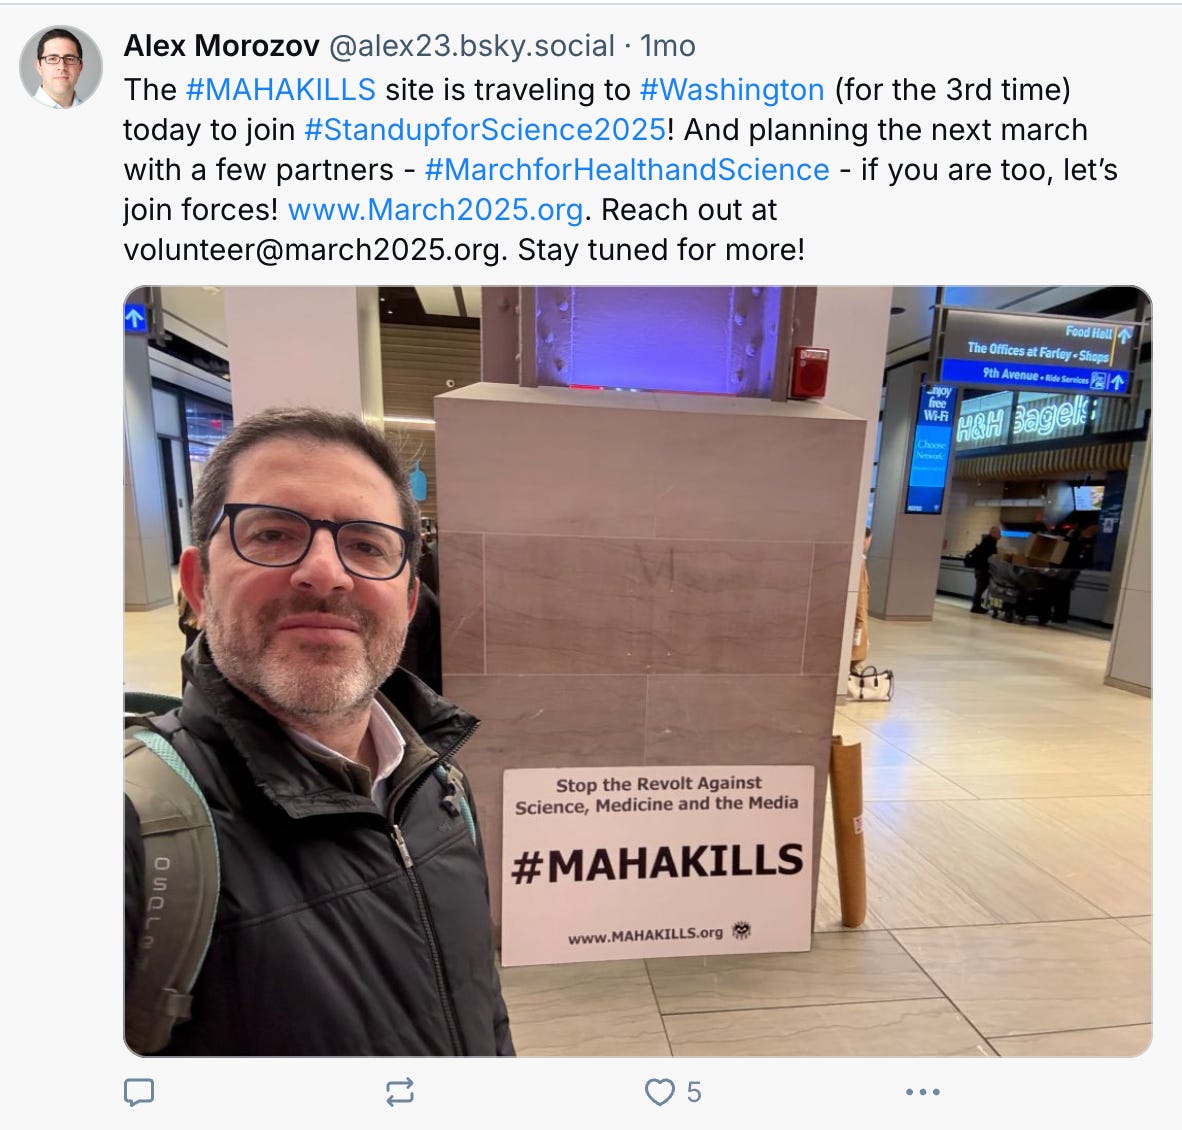Open the three-dot more options menu
This screenshot has width=1182, height=1130.
coord(922,1092)
